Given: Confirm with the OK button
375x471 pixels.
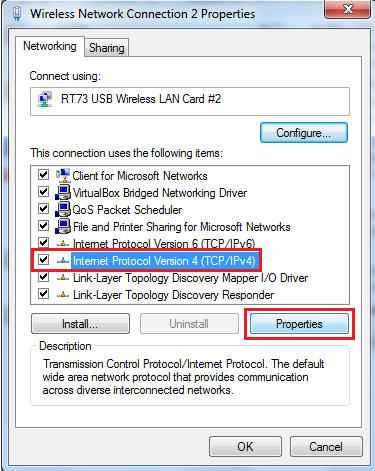Looking at the screenshot, I should click(245, 447).
